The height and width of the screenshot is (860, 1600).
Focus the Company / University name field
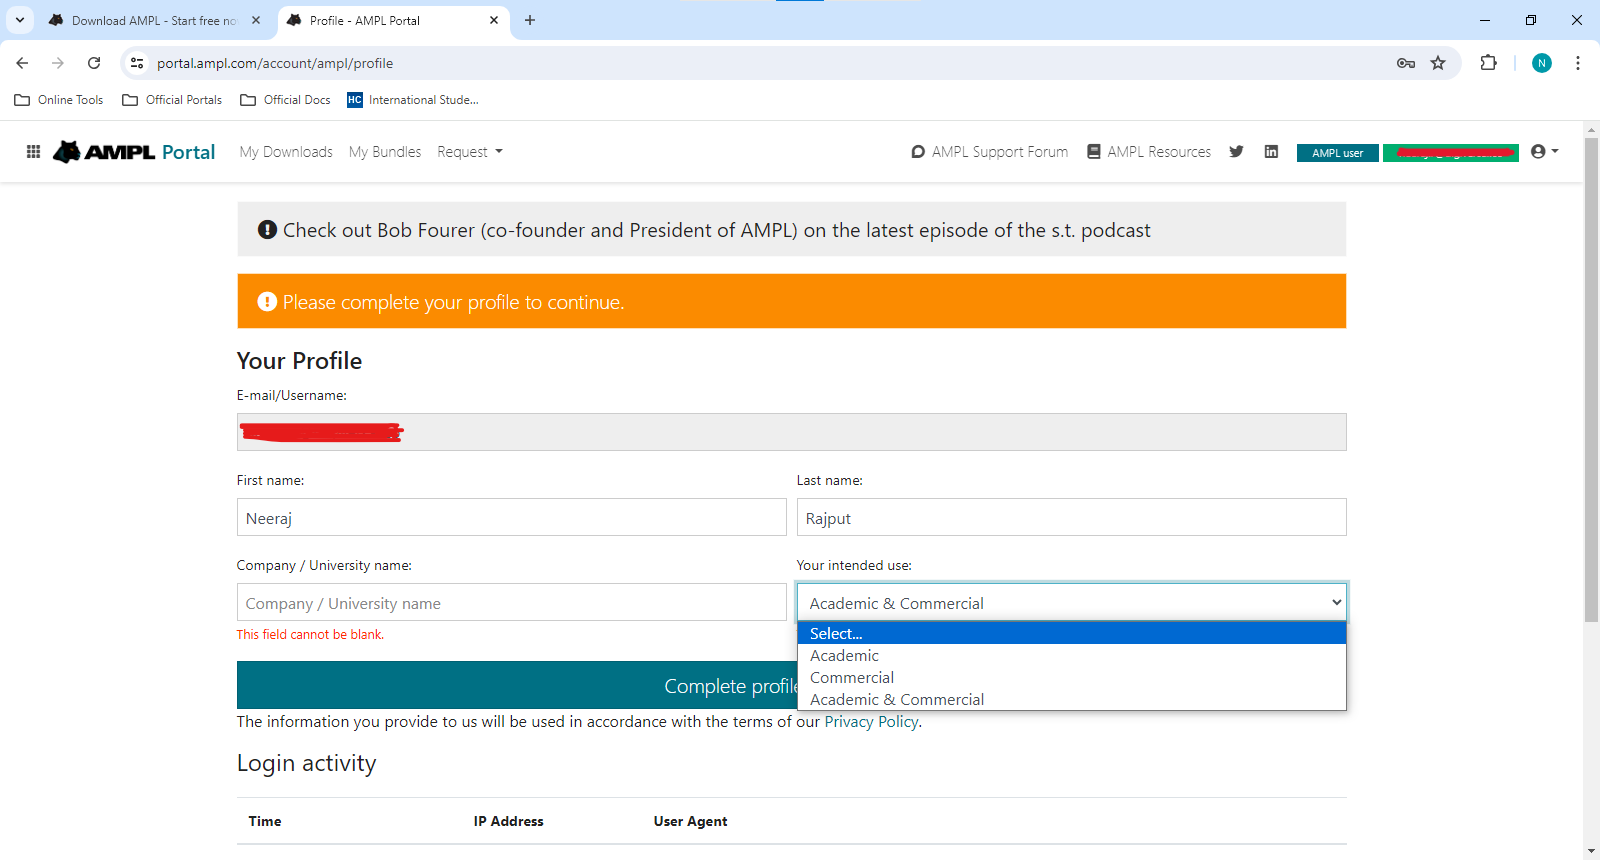512,602
